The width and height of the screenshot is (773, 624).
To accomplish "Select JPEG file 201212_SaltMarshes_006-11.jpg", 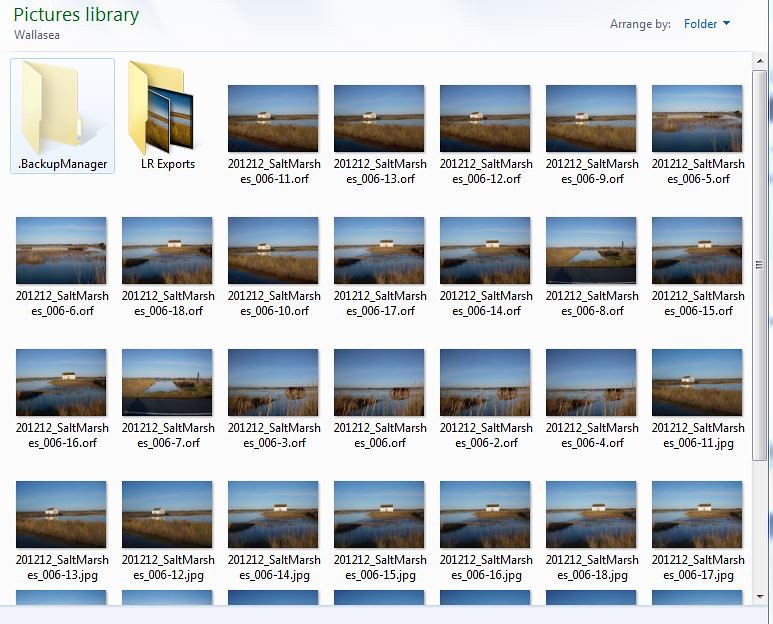I will pos(697,382).
